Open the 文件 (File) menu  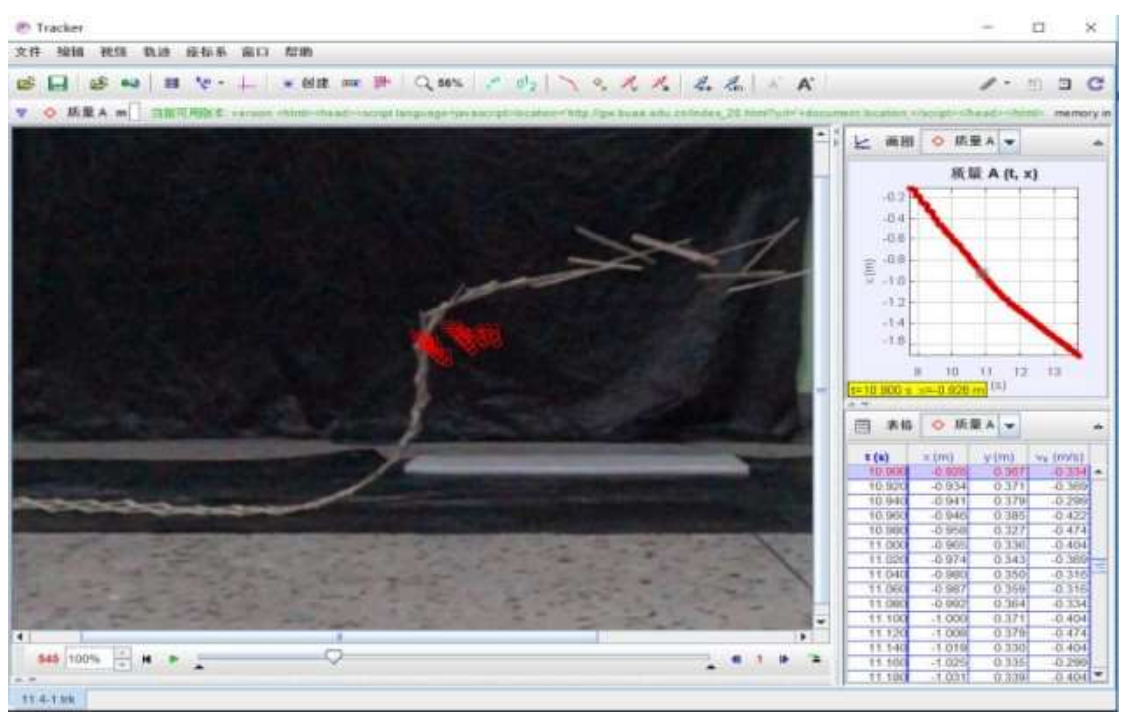coord(28,52)
